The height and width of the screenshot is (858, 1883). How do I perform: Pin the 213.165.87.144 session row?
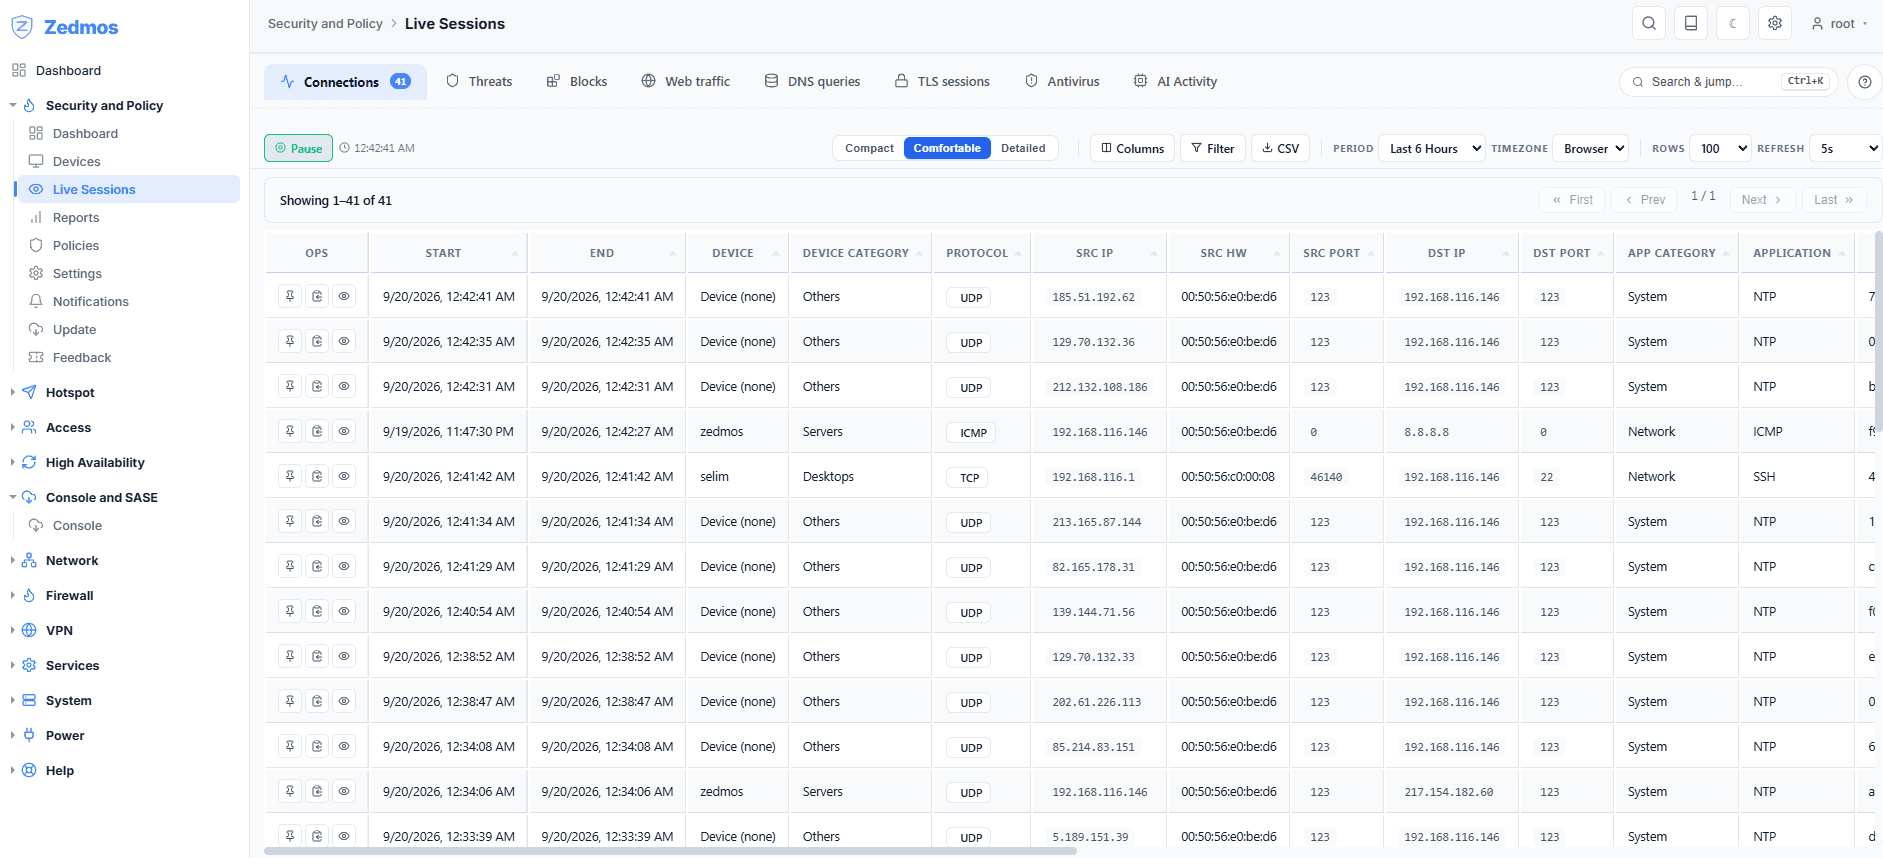pos(290,521)
